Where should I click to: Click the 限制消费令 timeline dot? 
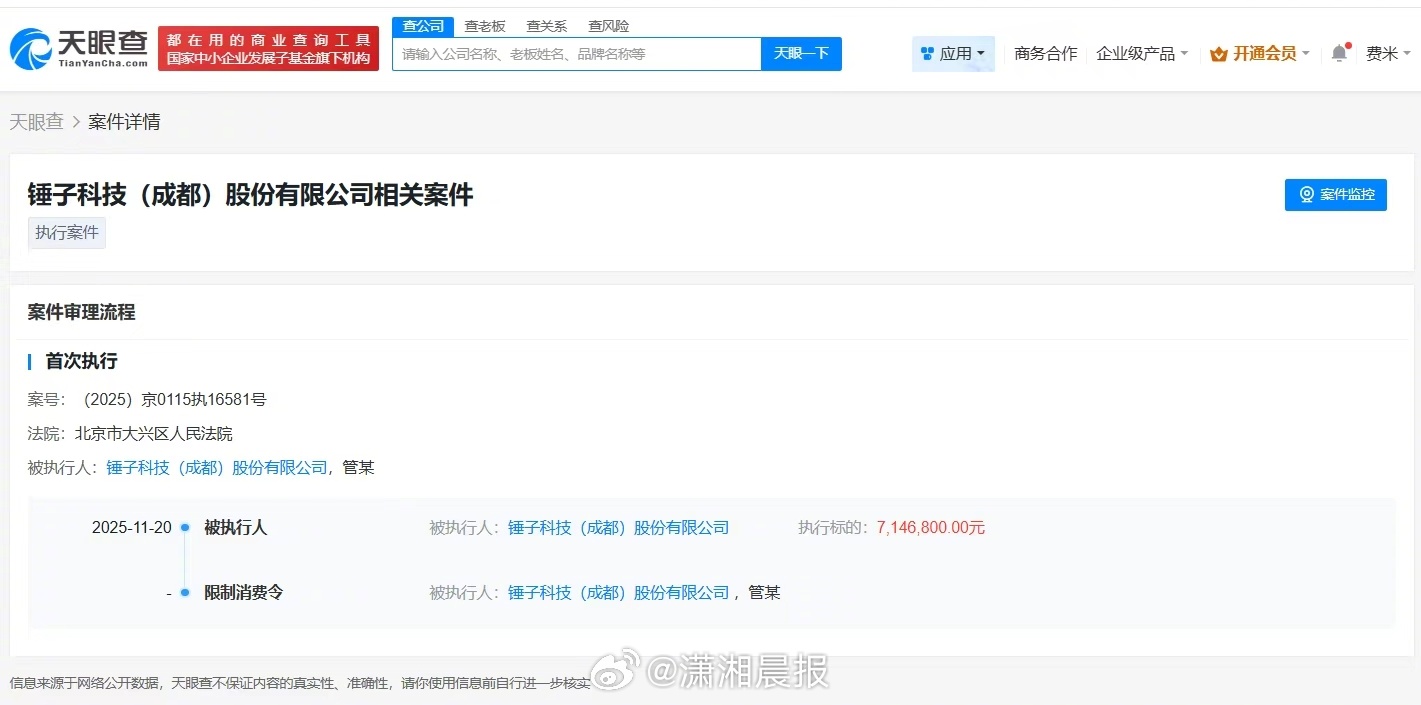(185, 593)
